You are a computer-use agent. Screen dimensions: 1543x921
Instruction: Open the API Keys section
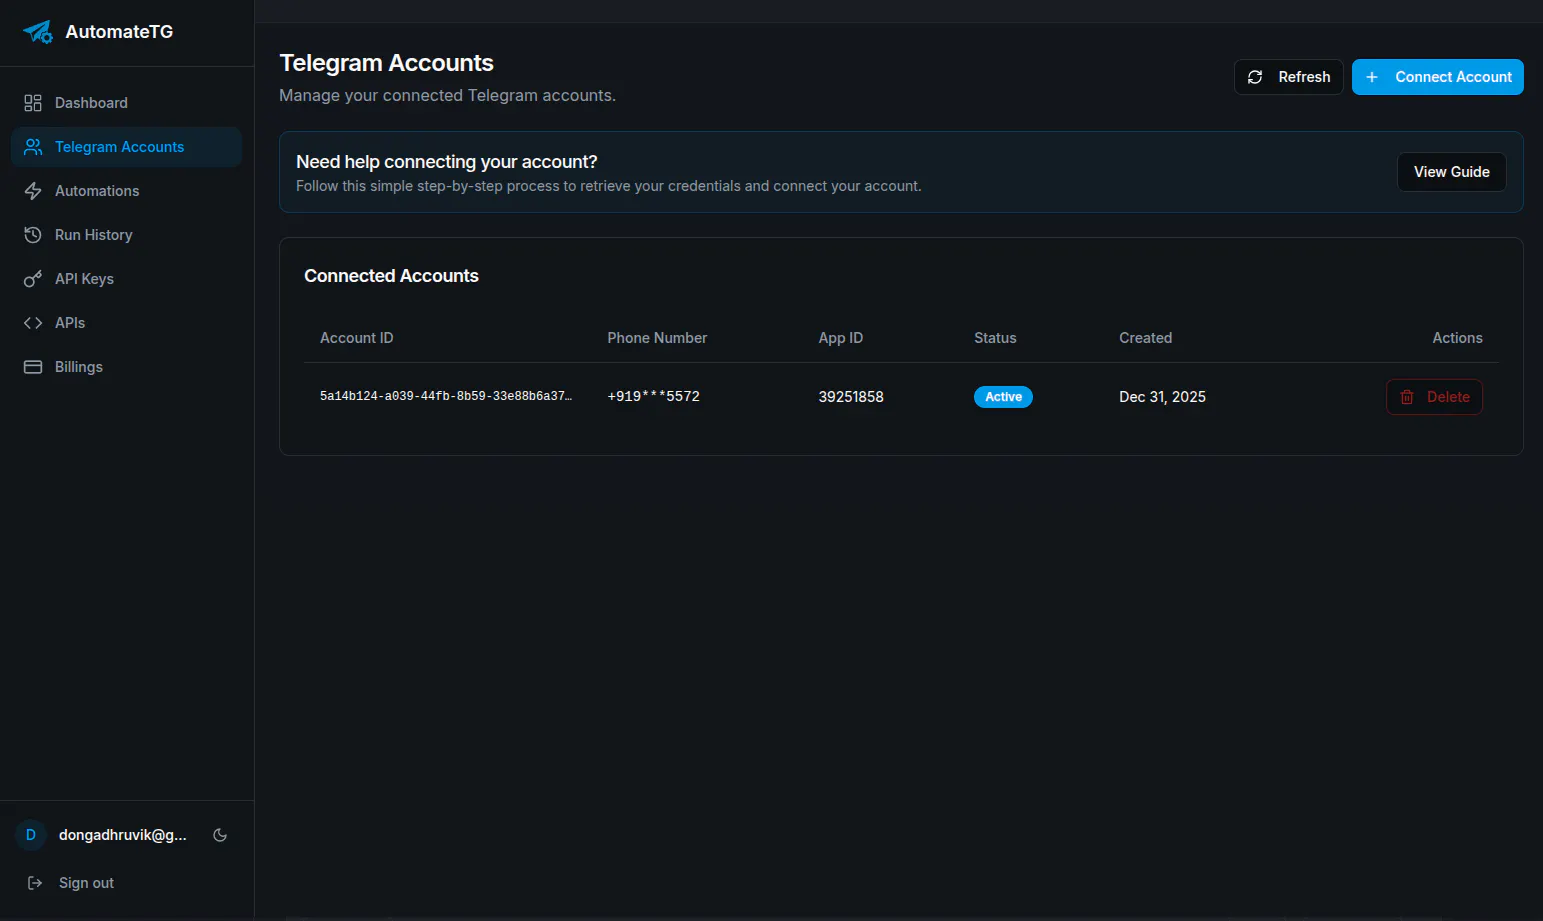click(x=126, y=279)
